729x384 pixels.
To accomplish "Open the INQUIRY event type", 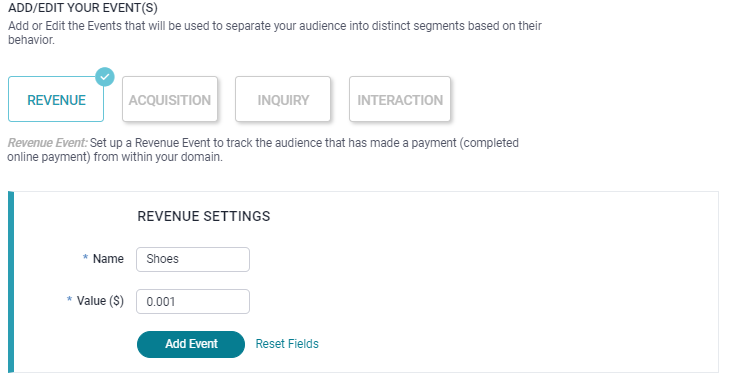I will coord(283,99).
